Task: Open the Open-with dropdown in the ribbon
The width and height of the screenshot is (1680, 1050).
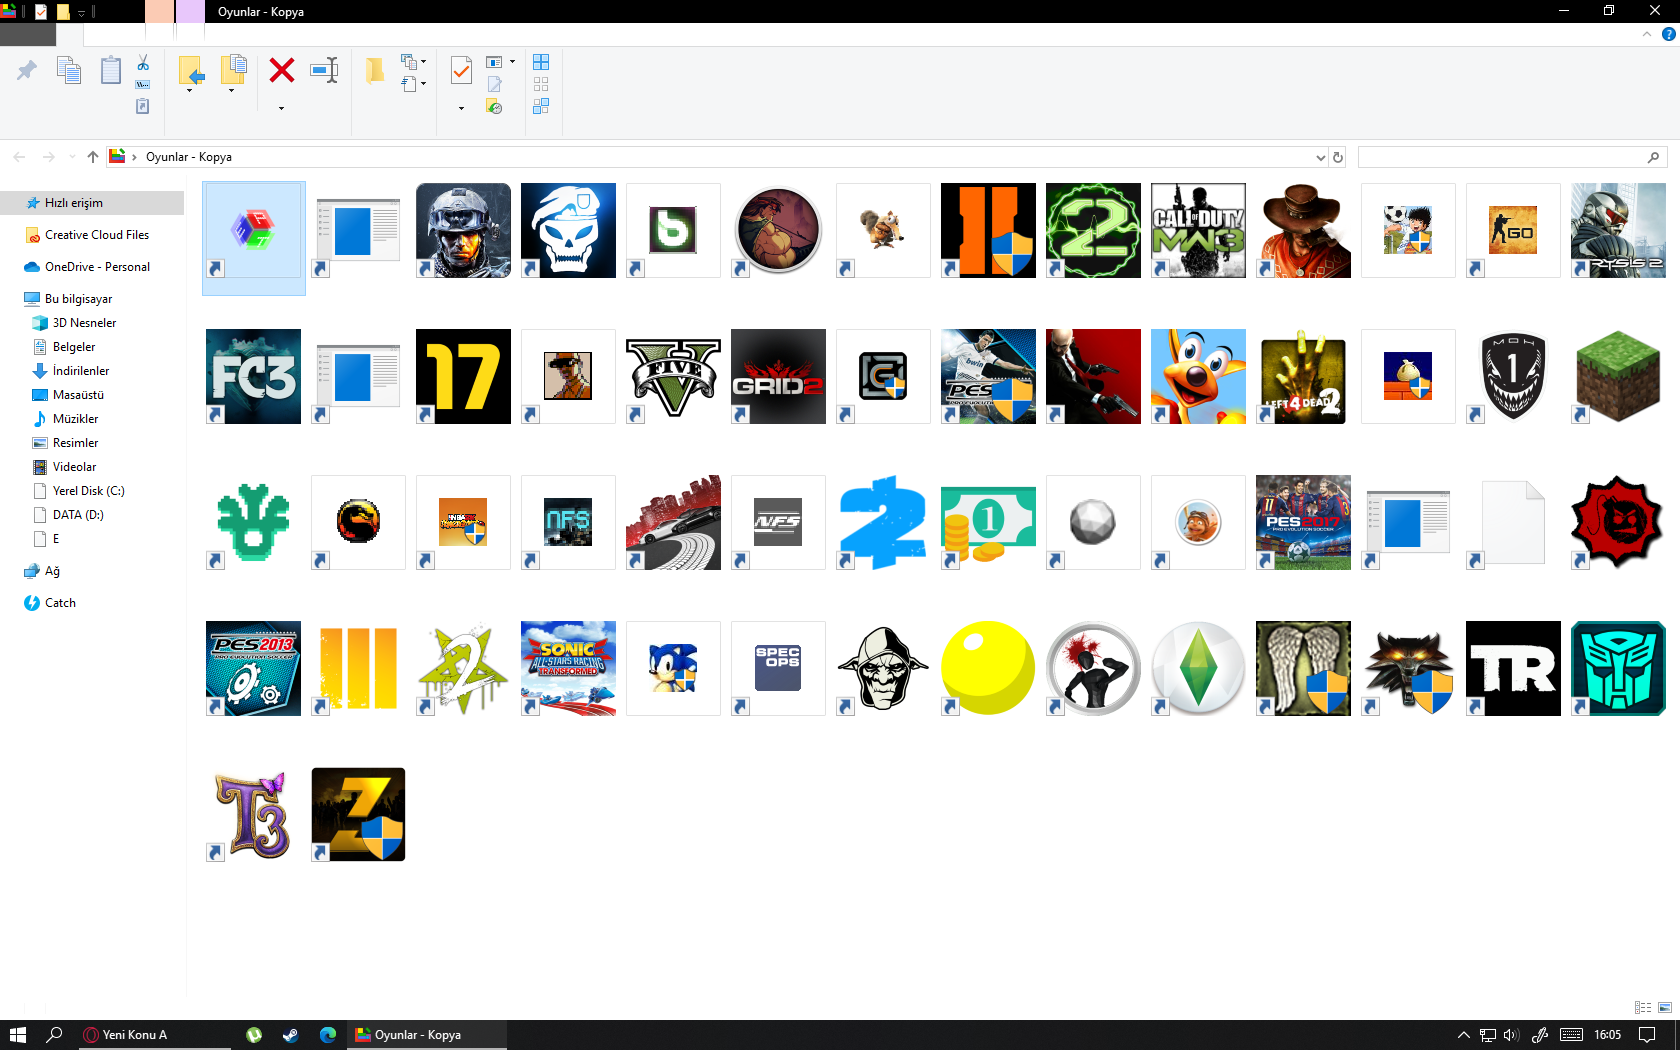Action: pos(500,62)
